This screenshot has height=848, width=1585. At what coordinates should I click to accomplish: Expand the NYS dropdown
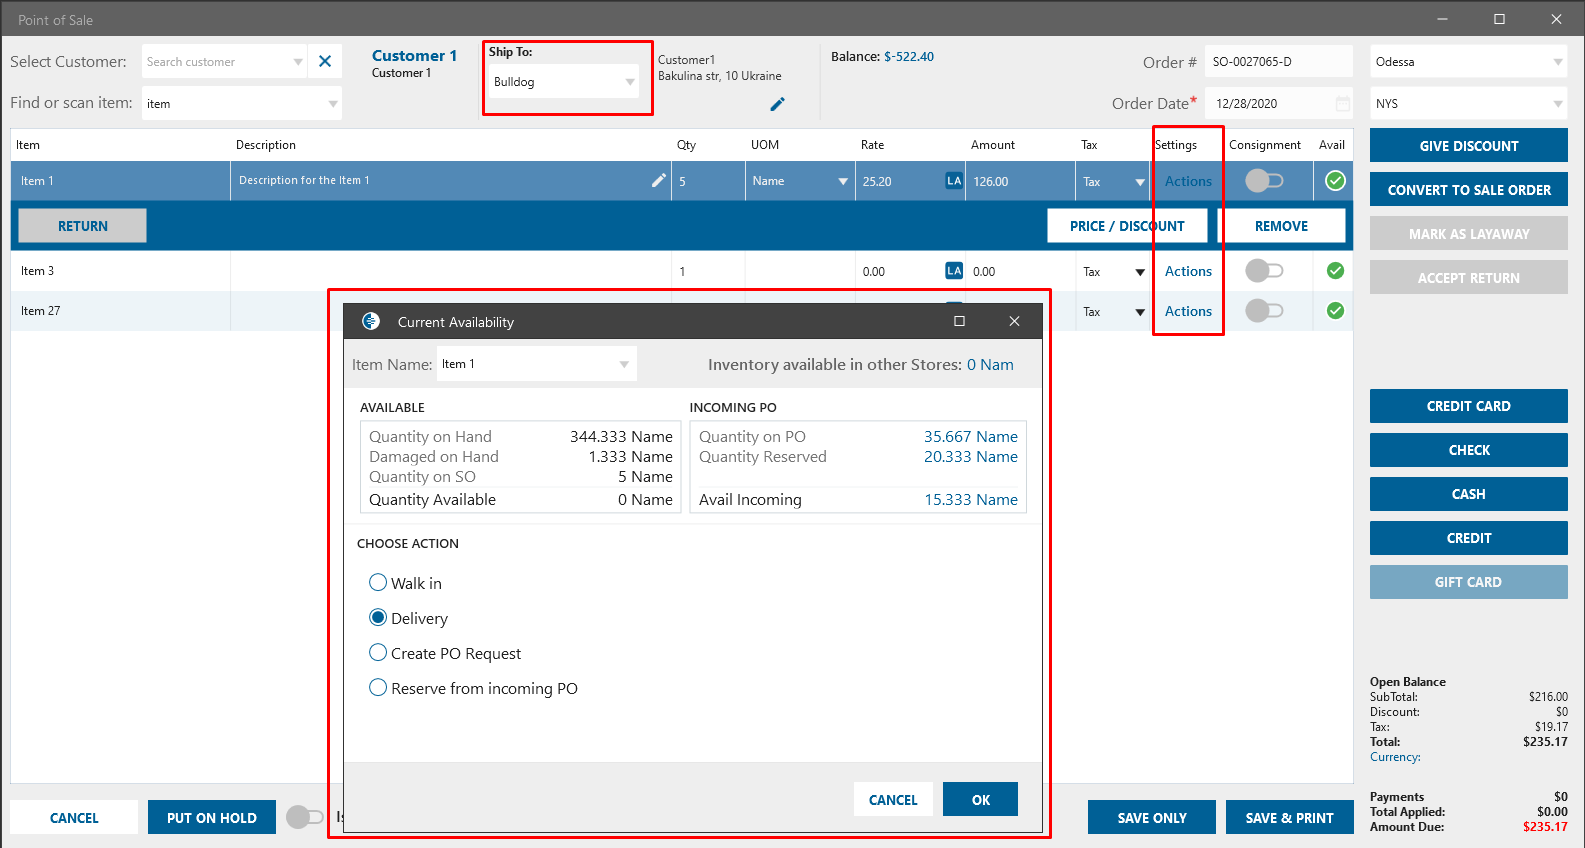tap(1557, 104)
